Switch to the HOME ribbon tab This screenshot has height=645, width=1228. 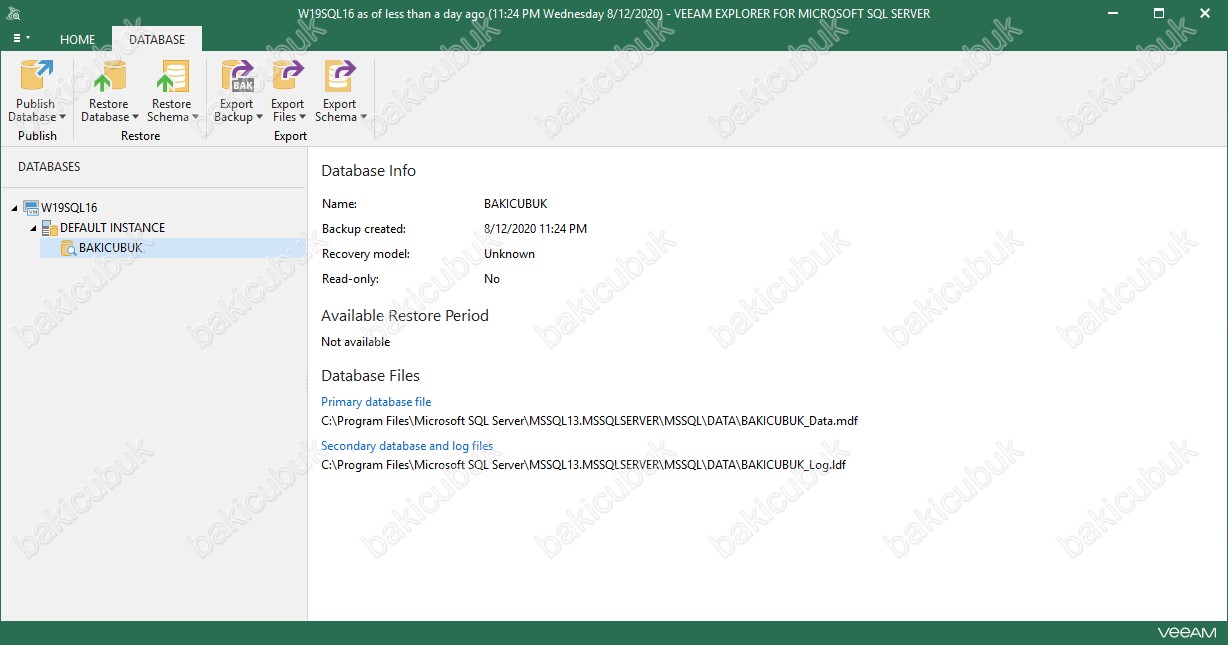point(78,40)
